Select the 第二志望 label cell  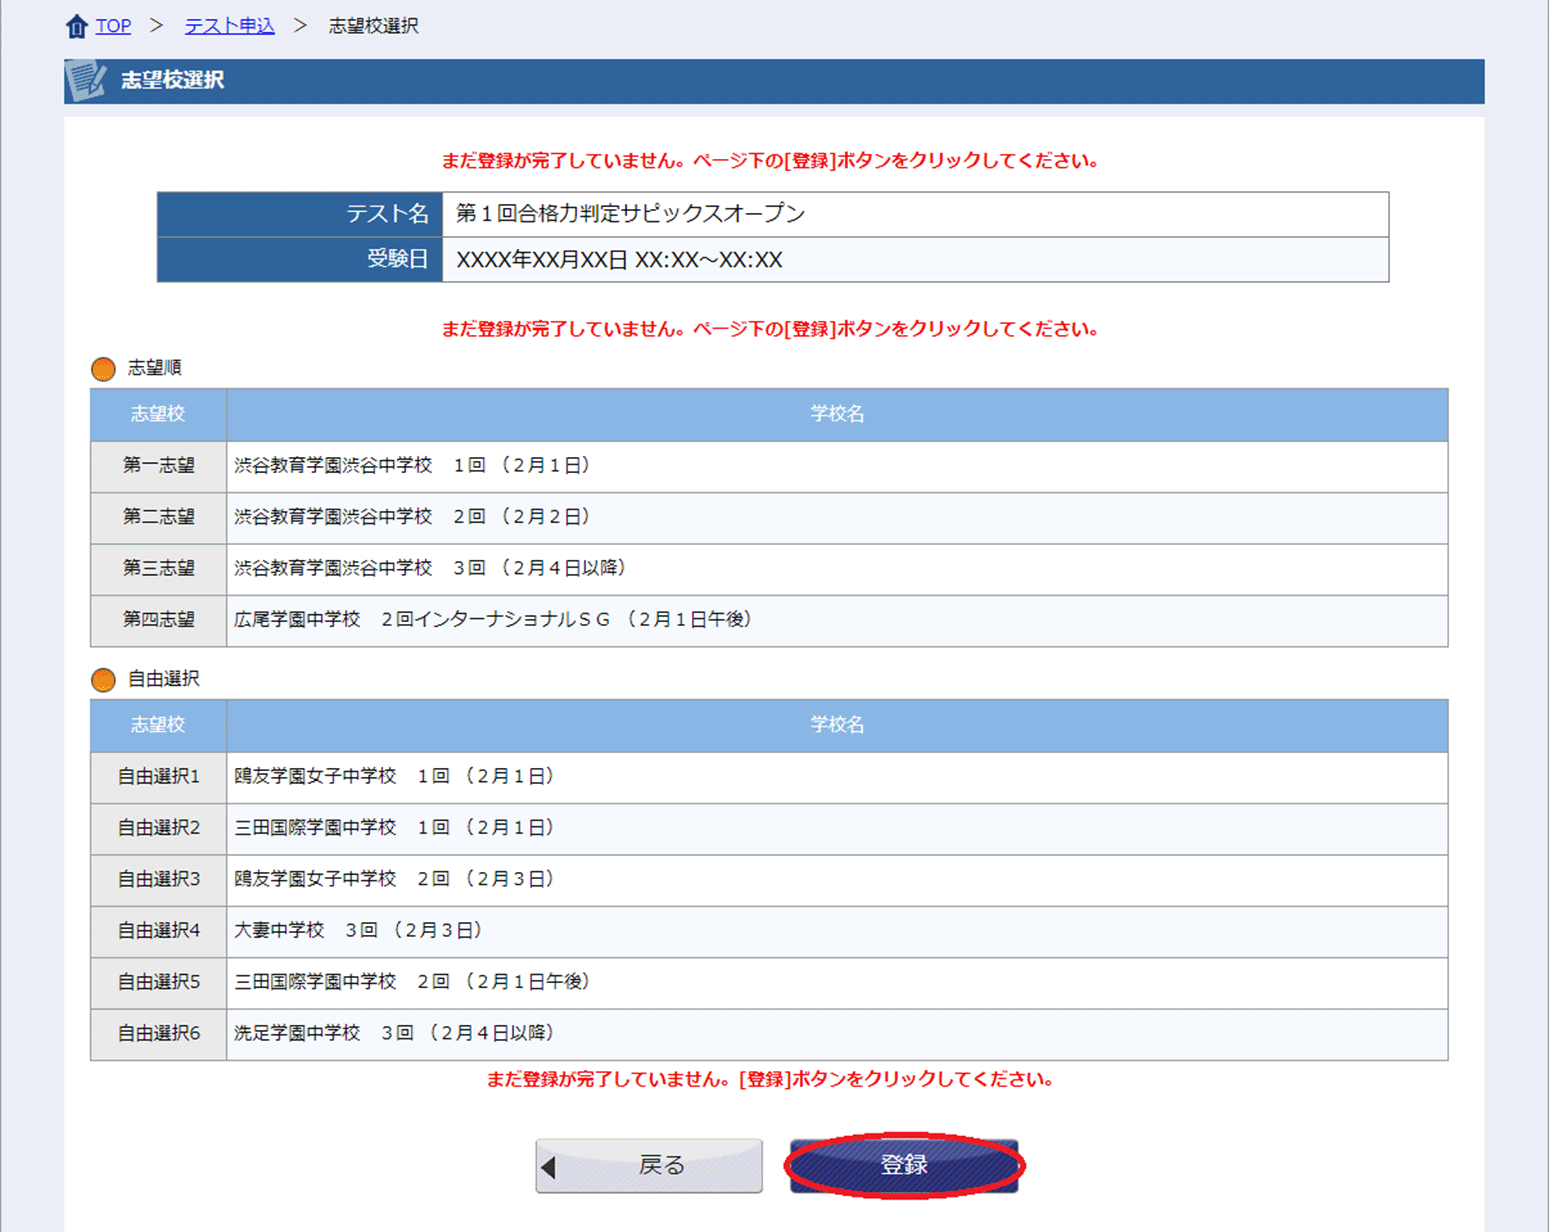(158, 517)
